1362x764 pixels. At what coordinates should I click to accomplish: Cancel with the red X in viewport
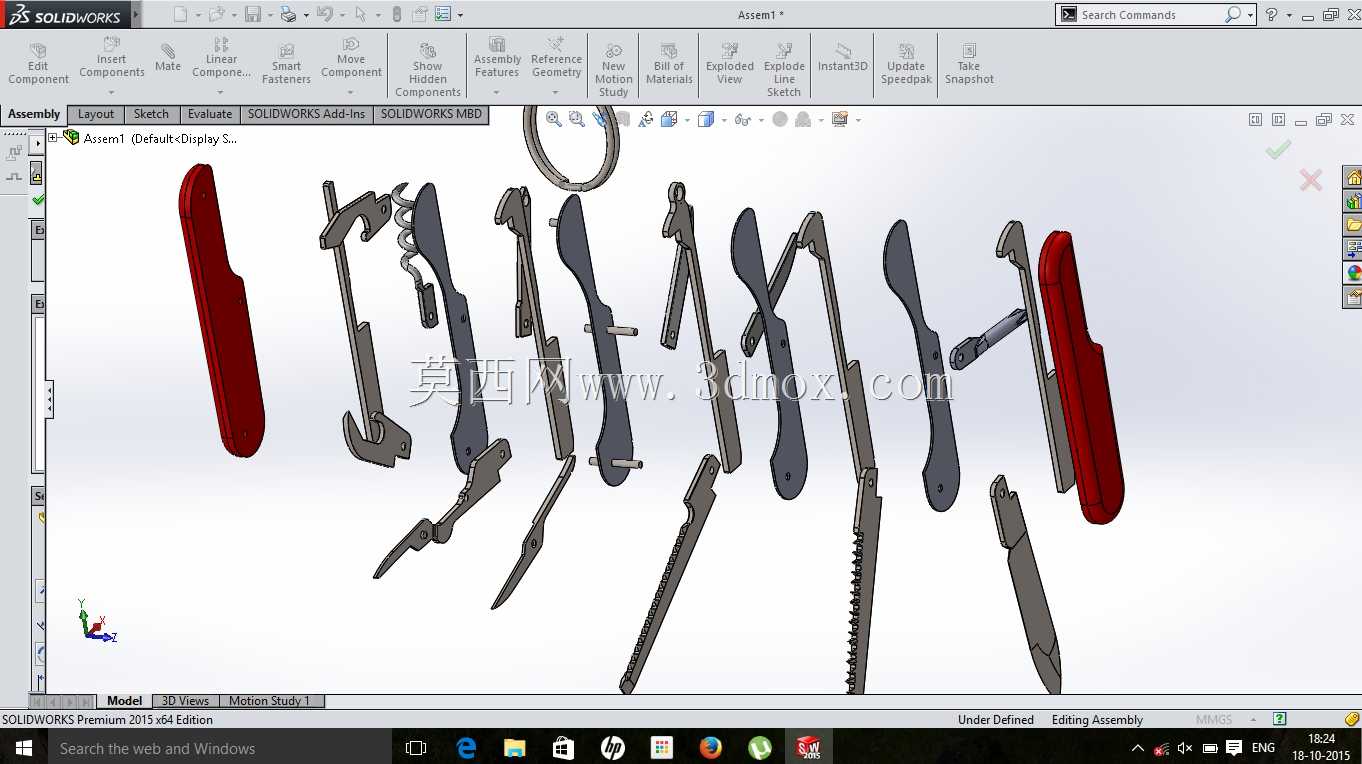[1310, 180]
